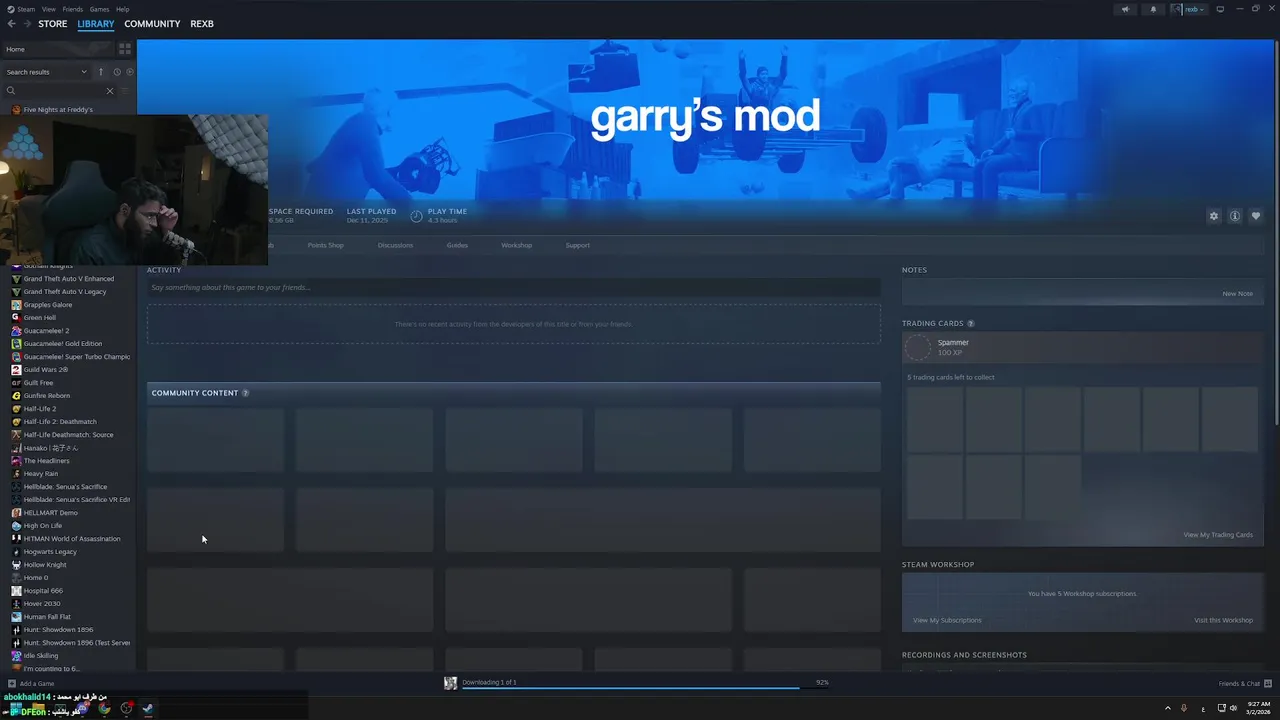The width and height of the screenshot is (1280, 720).
Task: Open the Points Shop link
Action: [x=325, y=245]
